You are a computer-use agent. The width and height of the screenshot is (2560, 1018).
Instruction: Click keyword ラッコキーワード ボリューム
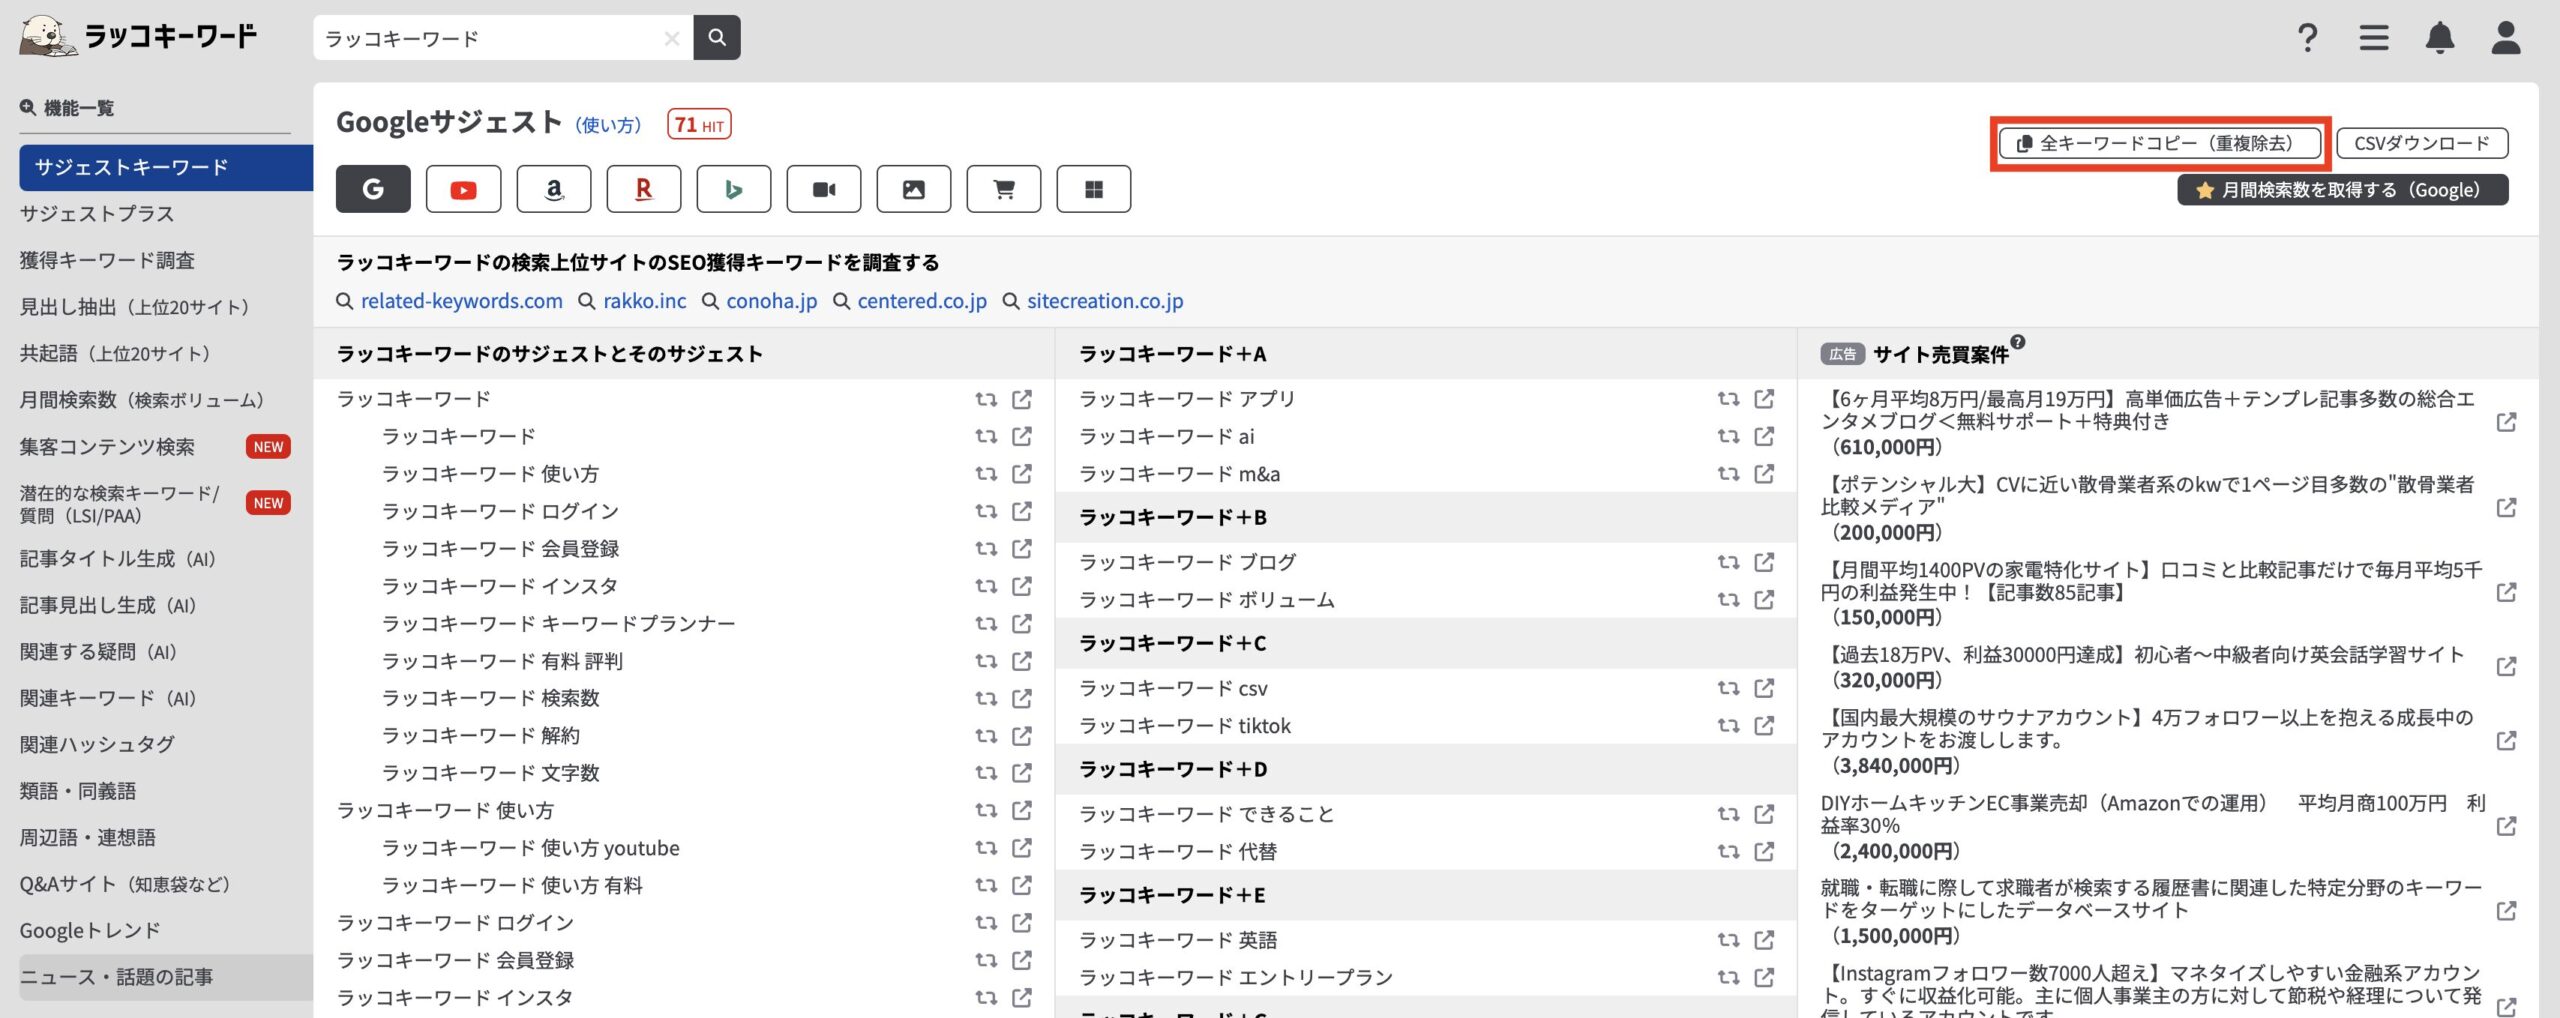[1206, 600]
